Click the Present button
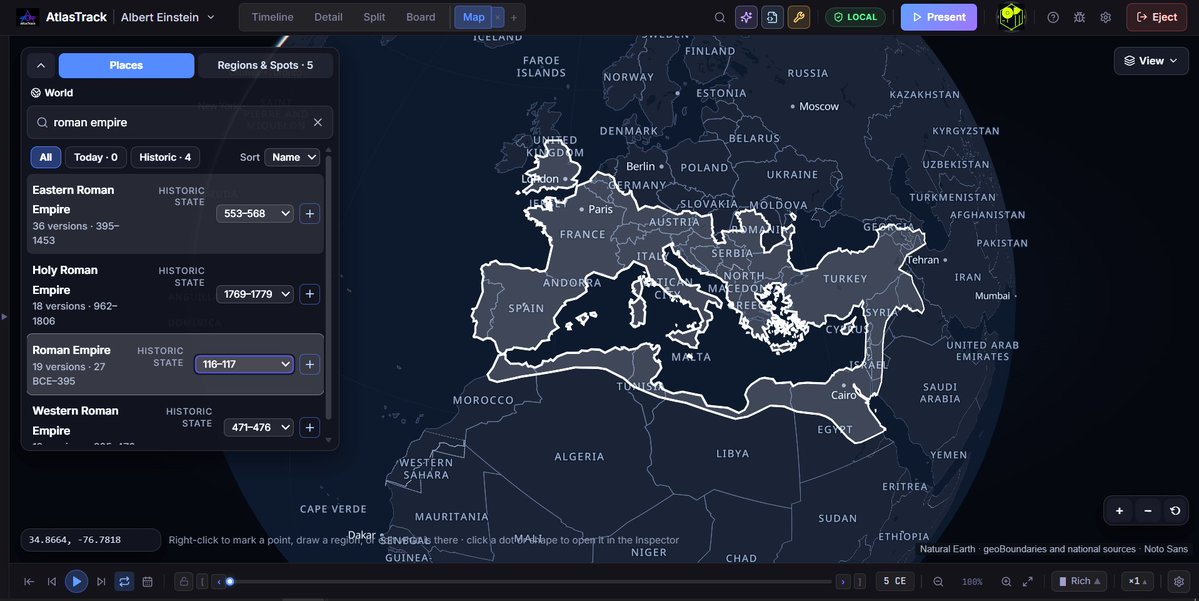 pyautogui.click(x=939, y=17)
